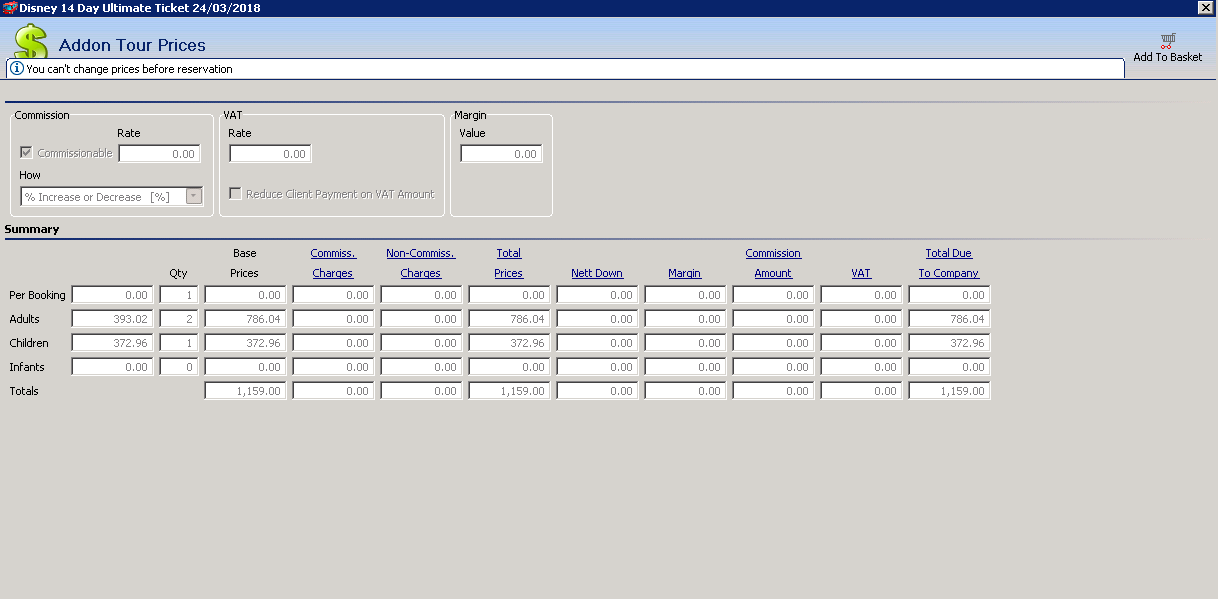The height and width of the screenshot is (599, 1218).
Task: Click the Add To Basket cart icon
Action: click(1167, 41)
